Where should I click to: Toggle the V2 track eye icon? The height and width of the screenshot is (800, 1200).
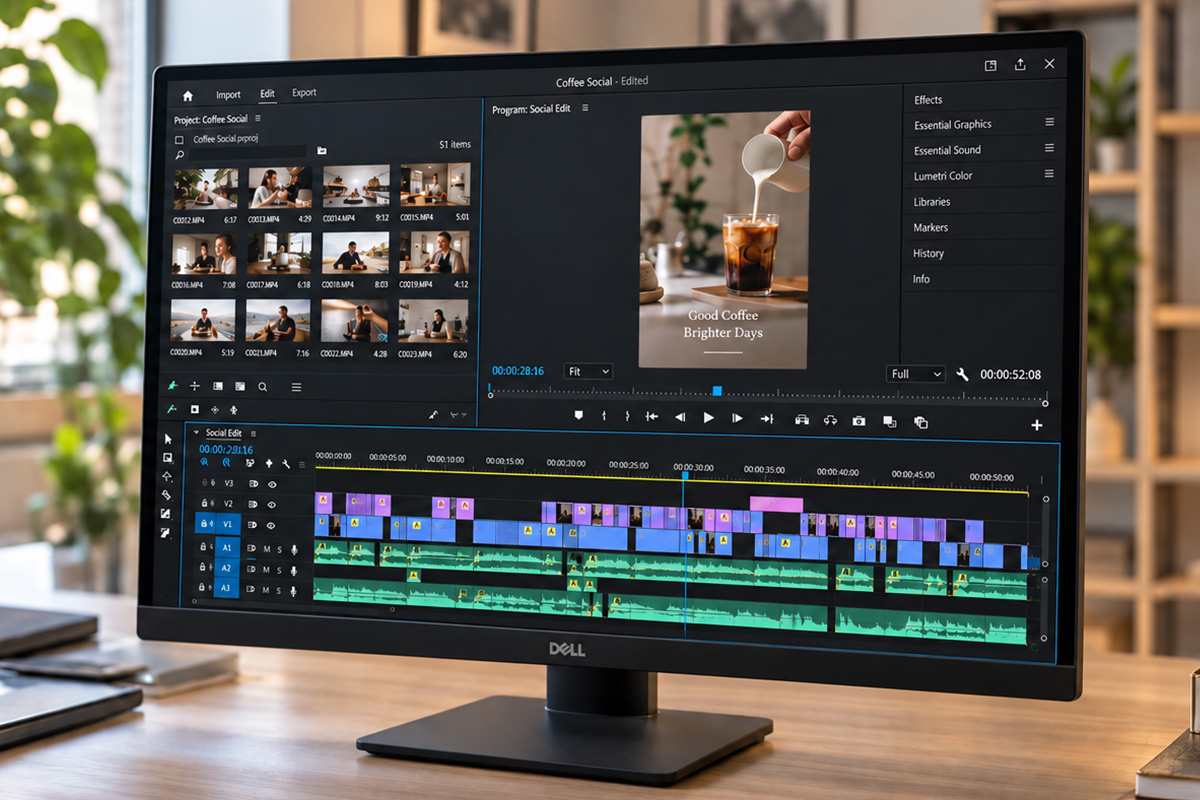(271, 504)
